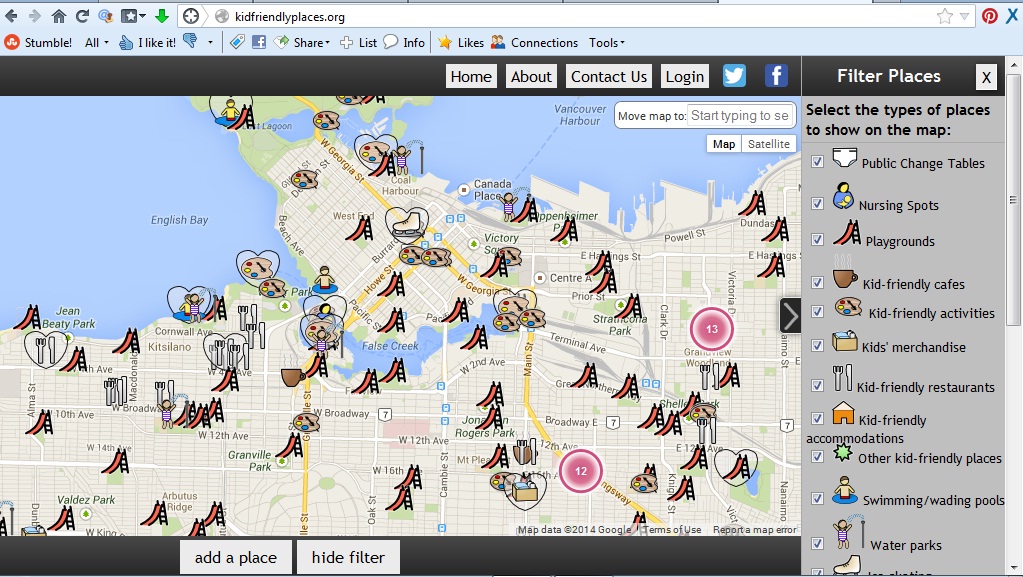Reload the page with refresh icon

82,16
